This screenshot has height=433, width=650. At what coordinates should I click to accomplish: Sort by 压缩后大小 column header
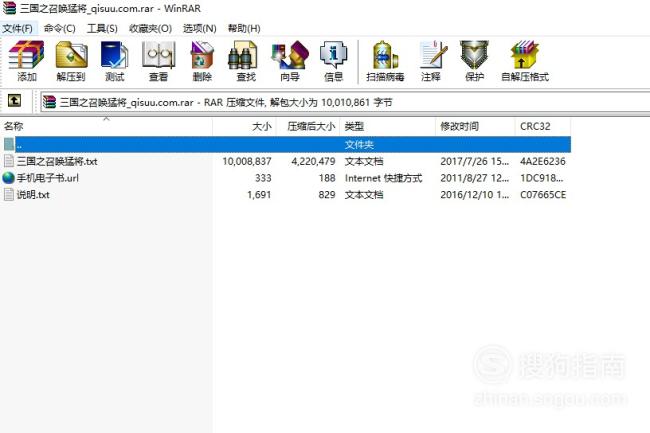pos(308,126)
